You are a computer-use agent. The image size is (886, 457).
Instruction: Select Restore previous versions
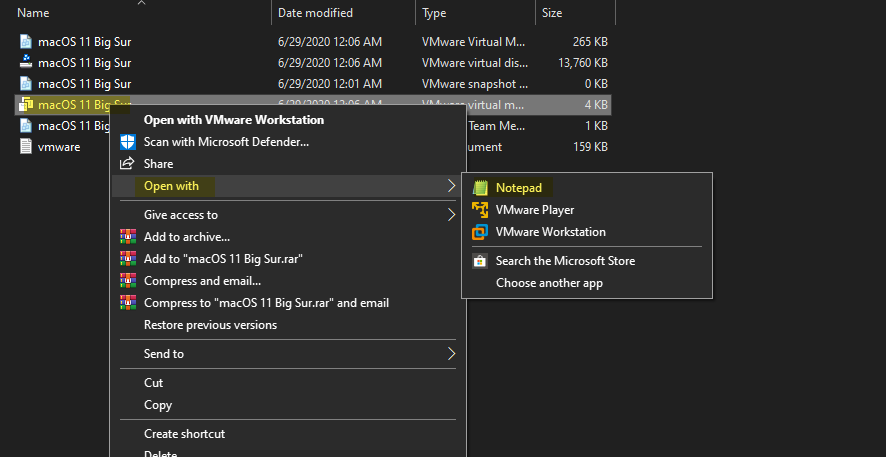click(211, 325)
